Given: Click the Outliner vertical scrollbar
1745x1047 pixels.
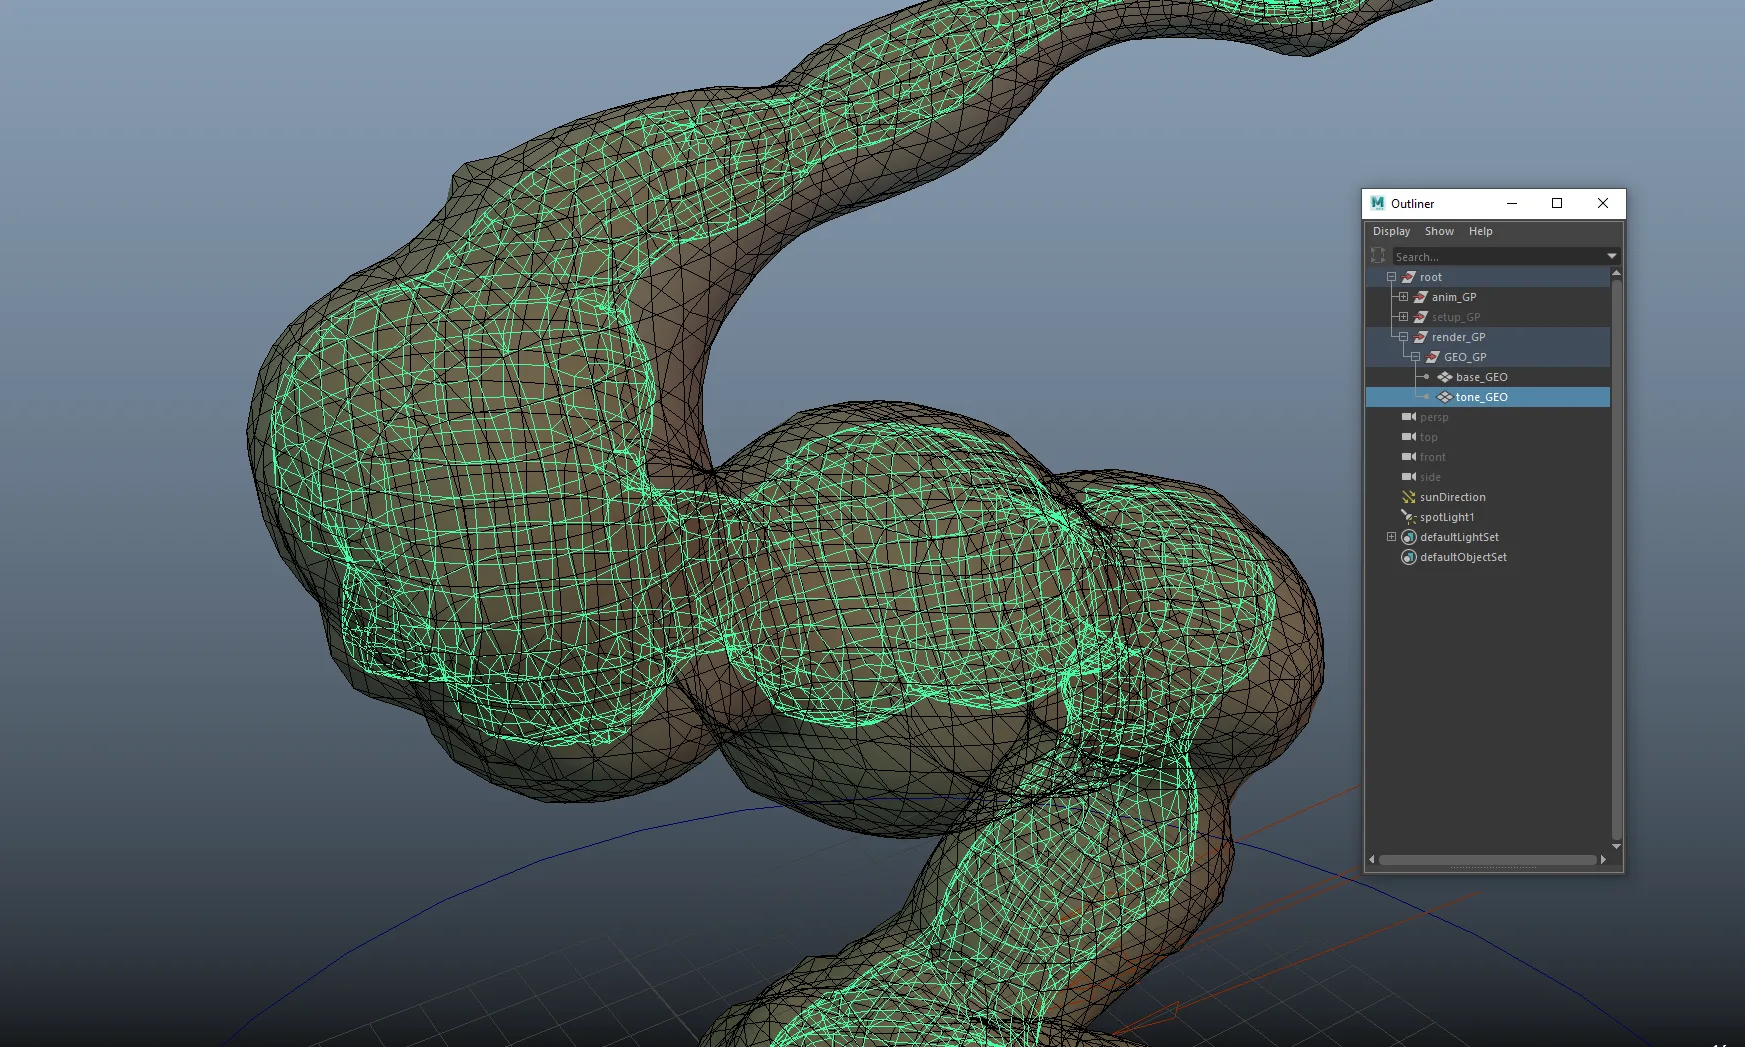Looking at the screenshot, I should tap(1616, 560).
